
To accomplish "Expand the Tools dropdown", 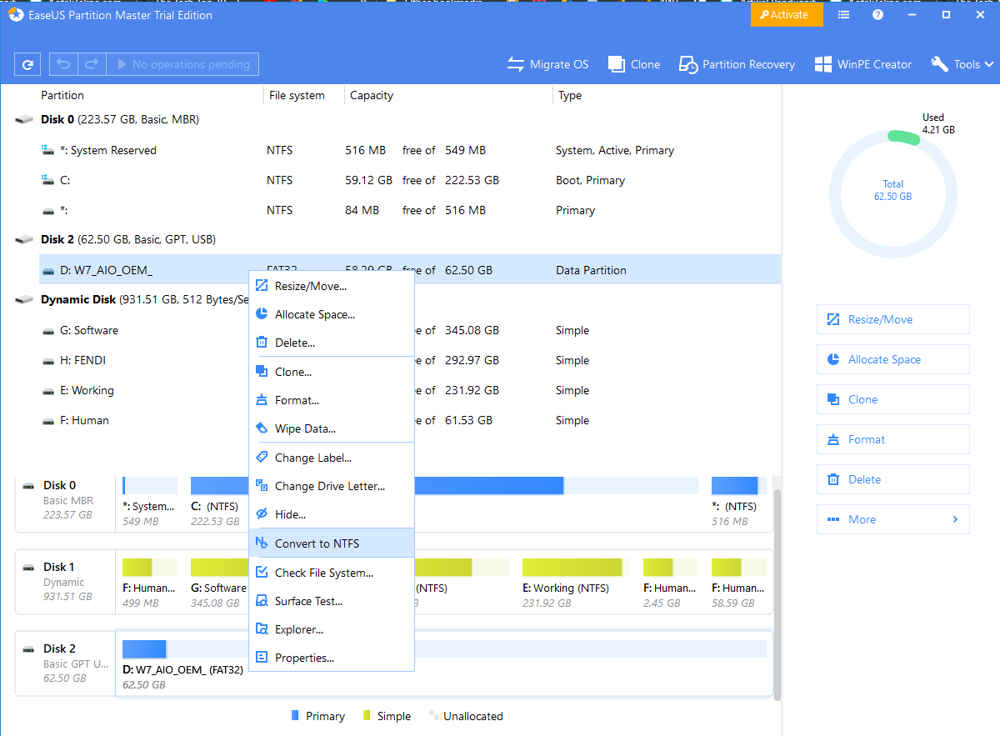I will [x=962, y=64].
